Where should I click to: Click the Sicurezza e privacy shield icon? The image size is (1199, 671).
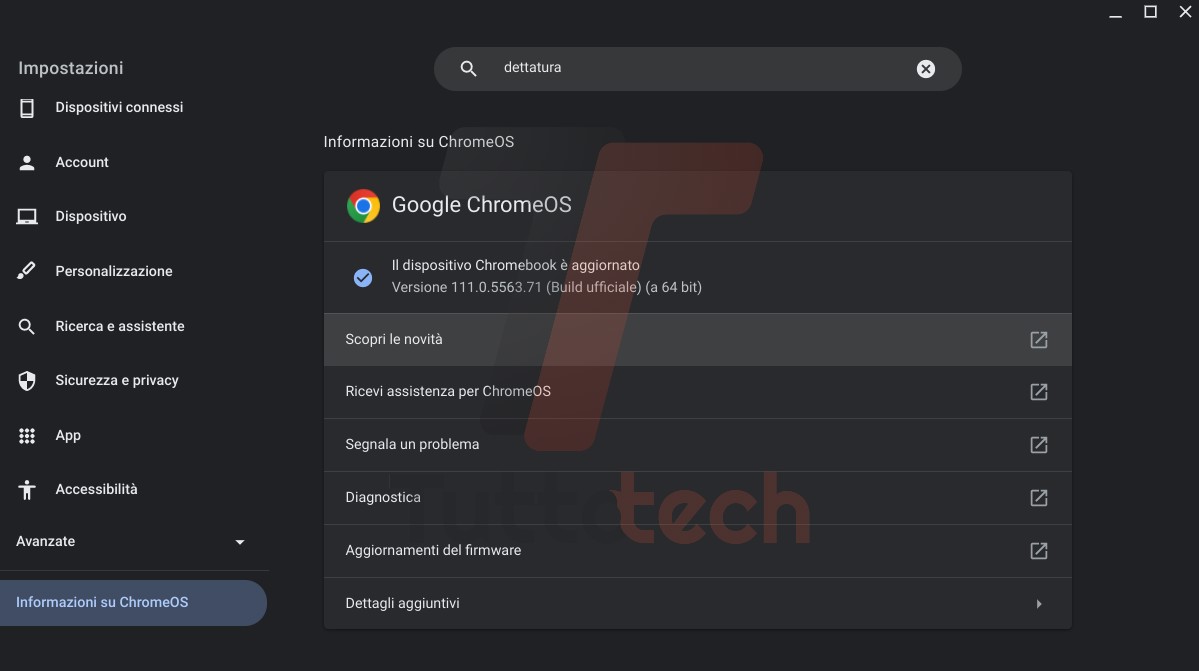[x=27, y=381]
